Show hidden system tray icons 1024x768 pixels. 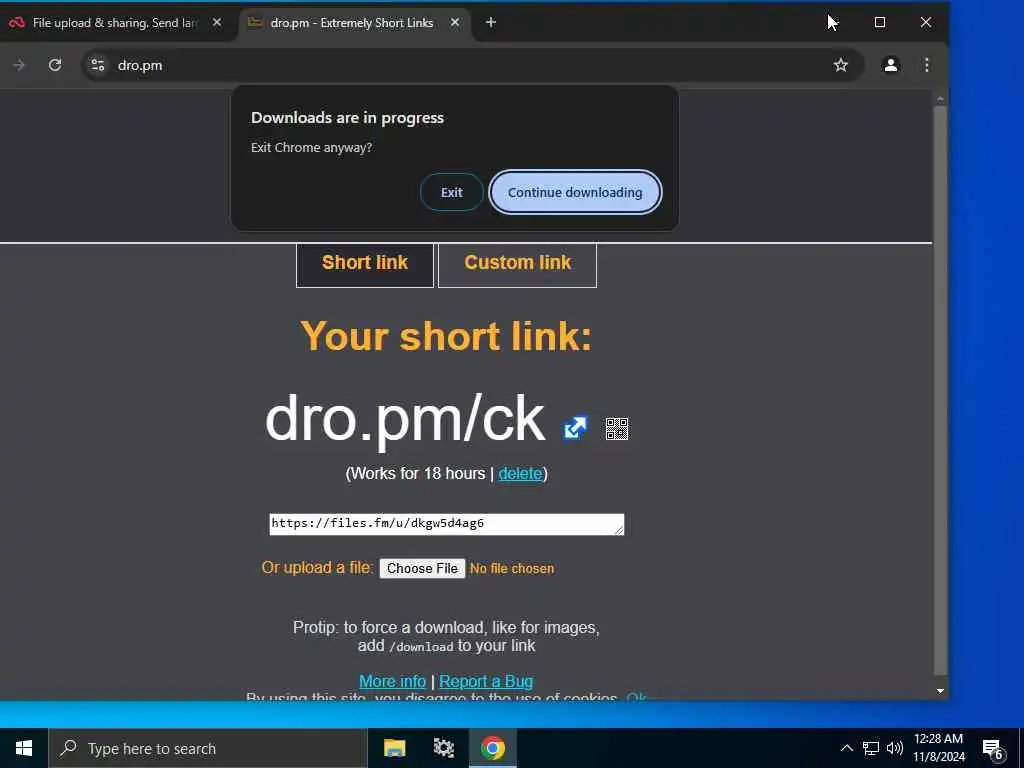pos(846,748)
